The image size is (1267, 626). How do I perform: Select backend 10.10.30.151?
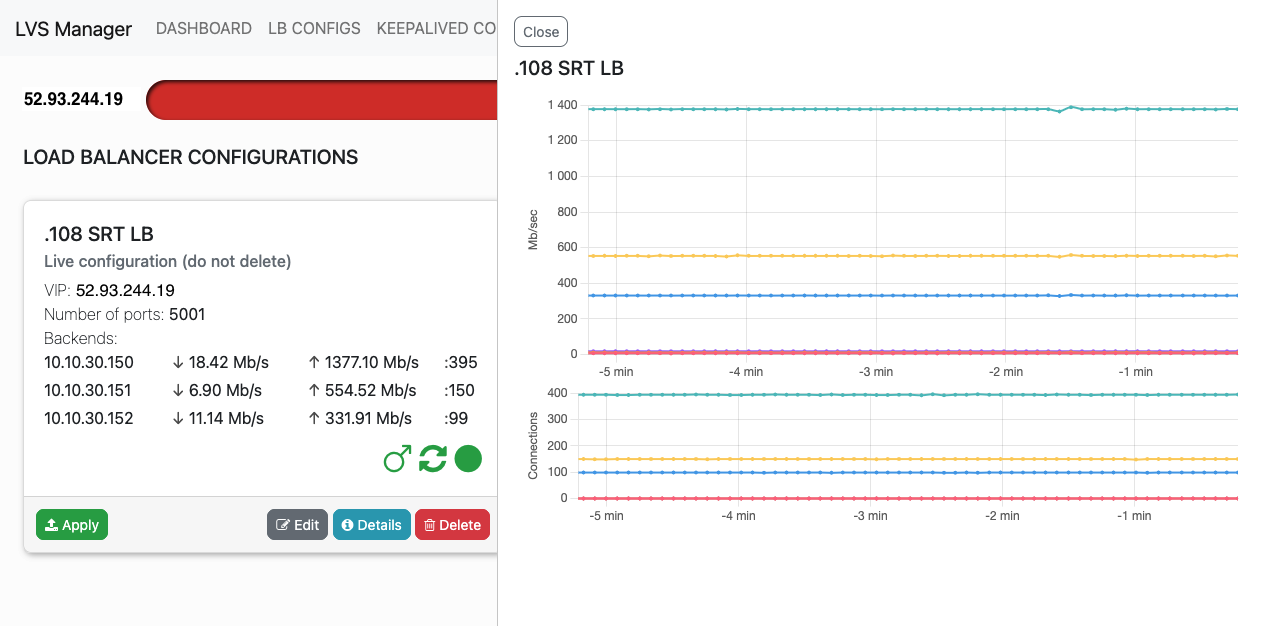click(x=89, y=390)
